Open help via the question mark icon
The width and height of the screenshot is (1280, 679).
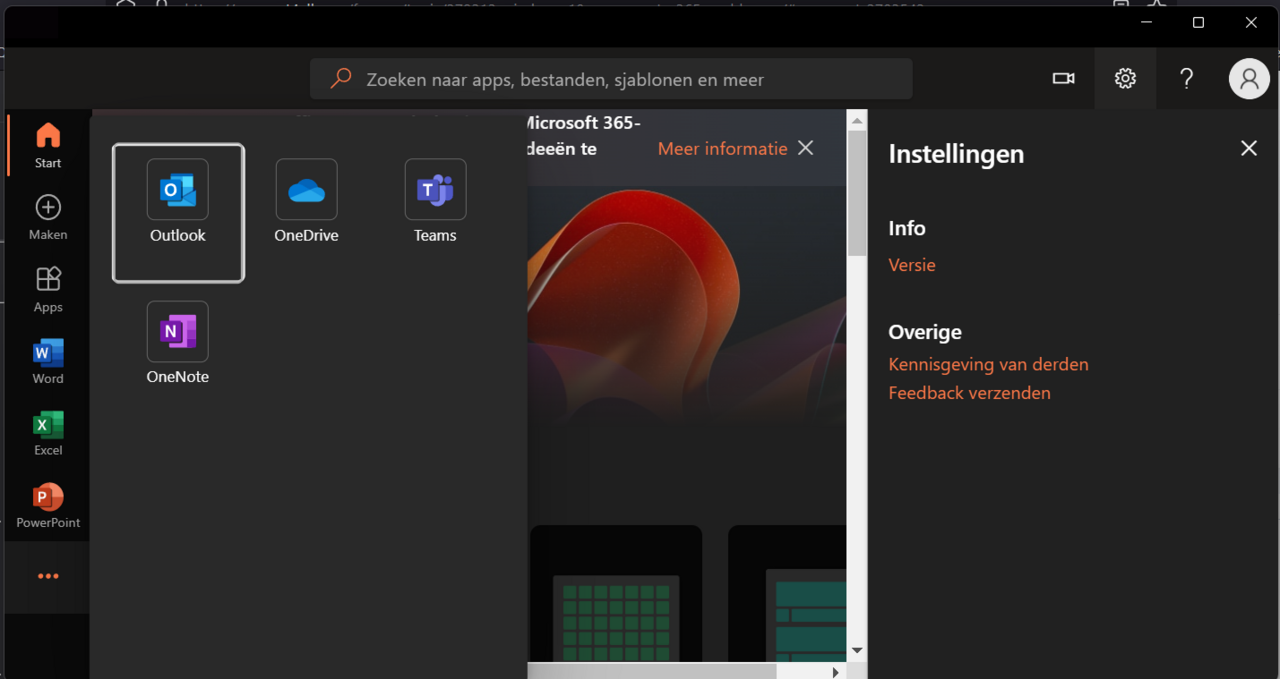pos(1186,78)
